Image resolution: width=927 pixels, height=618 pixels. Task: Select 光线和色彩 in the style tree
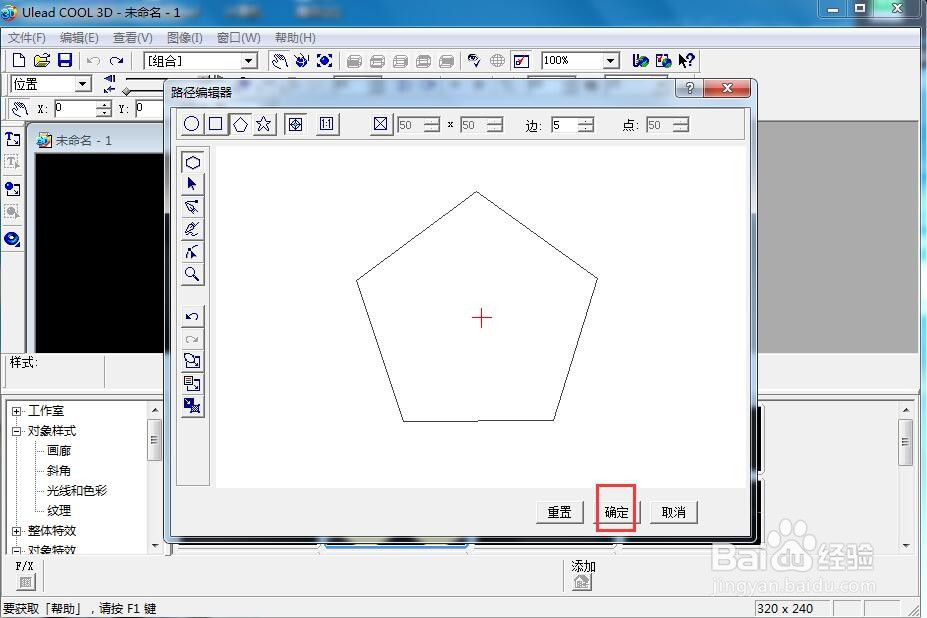click(77, 491)
